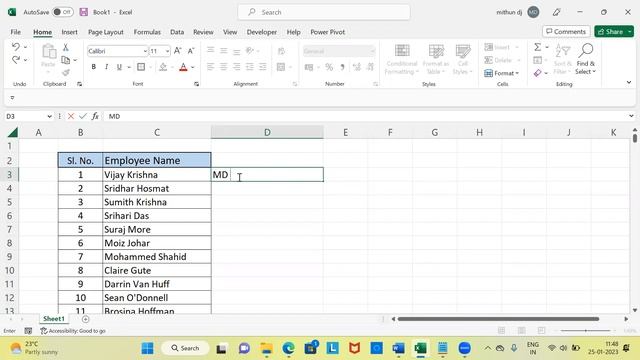Select the Sheet1 tab

[x=54, y=319]
